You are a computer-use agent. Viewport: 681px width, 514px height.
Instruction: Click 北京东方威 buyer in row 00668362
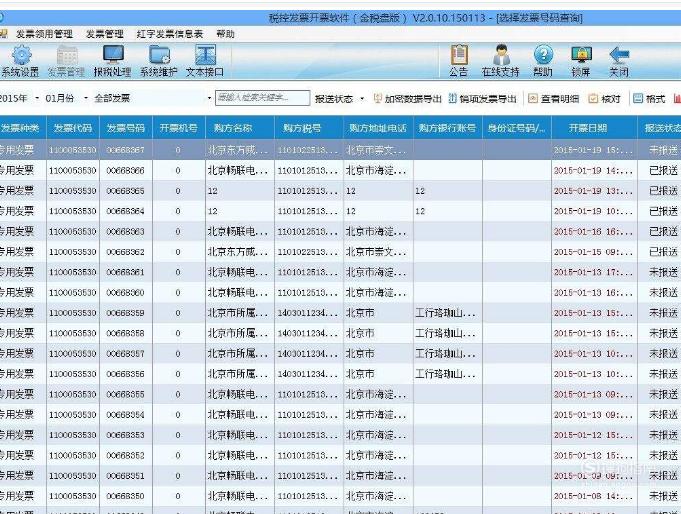[238, 252]
